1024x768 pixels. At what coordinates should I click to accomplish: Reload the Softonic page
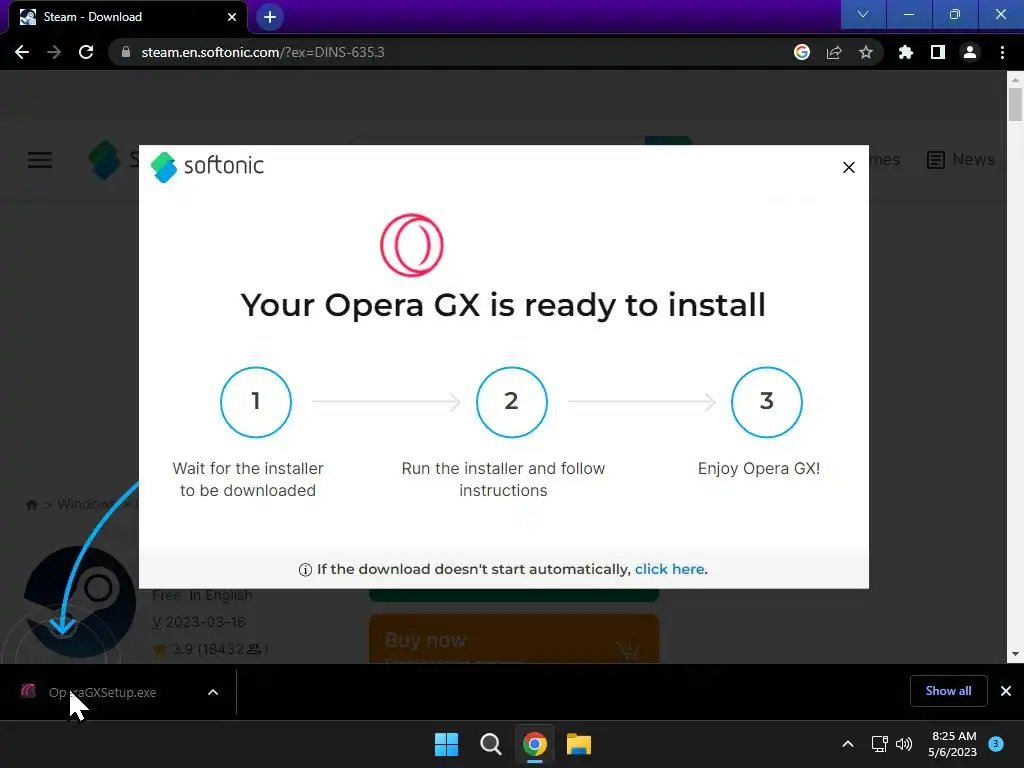pos(86,52)
